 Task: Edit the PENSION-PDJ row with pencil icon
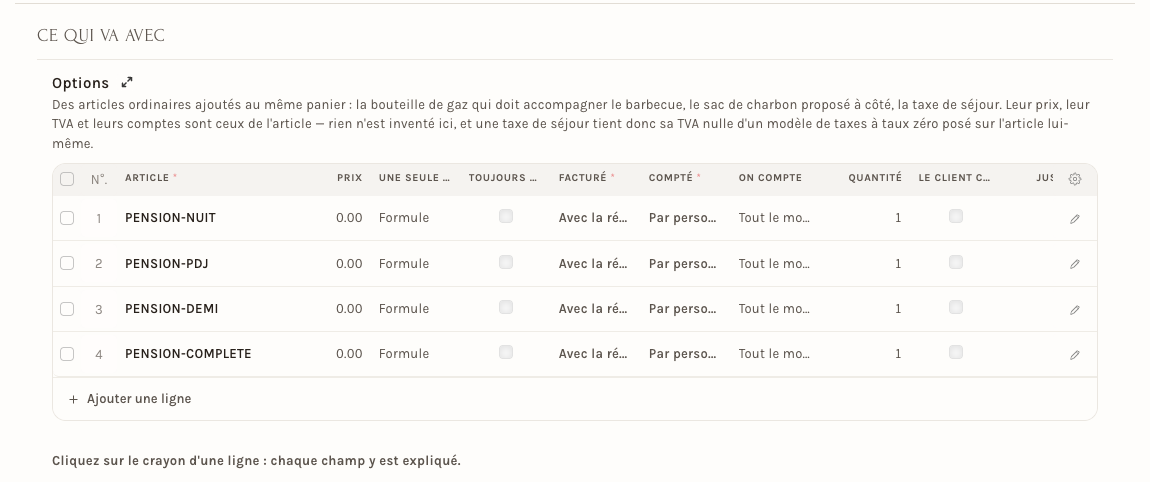(x=1074, y=264)
